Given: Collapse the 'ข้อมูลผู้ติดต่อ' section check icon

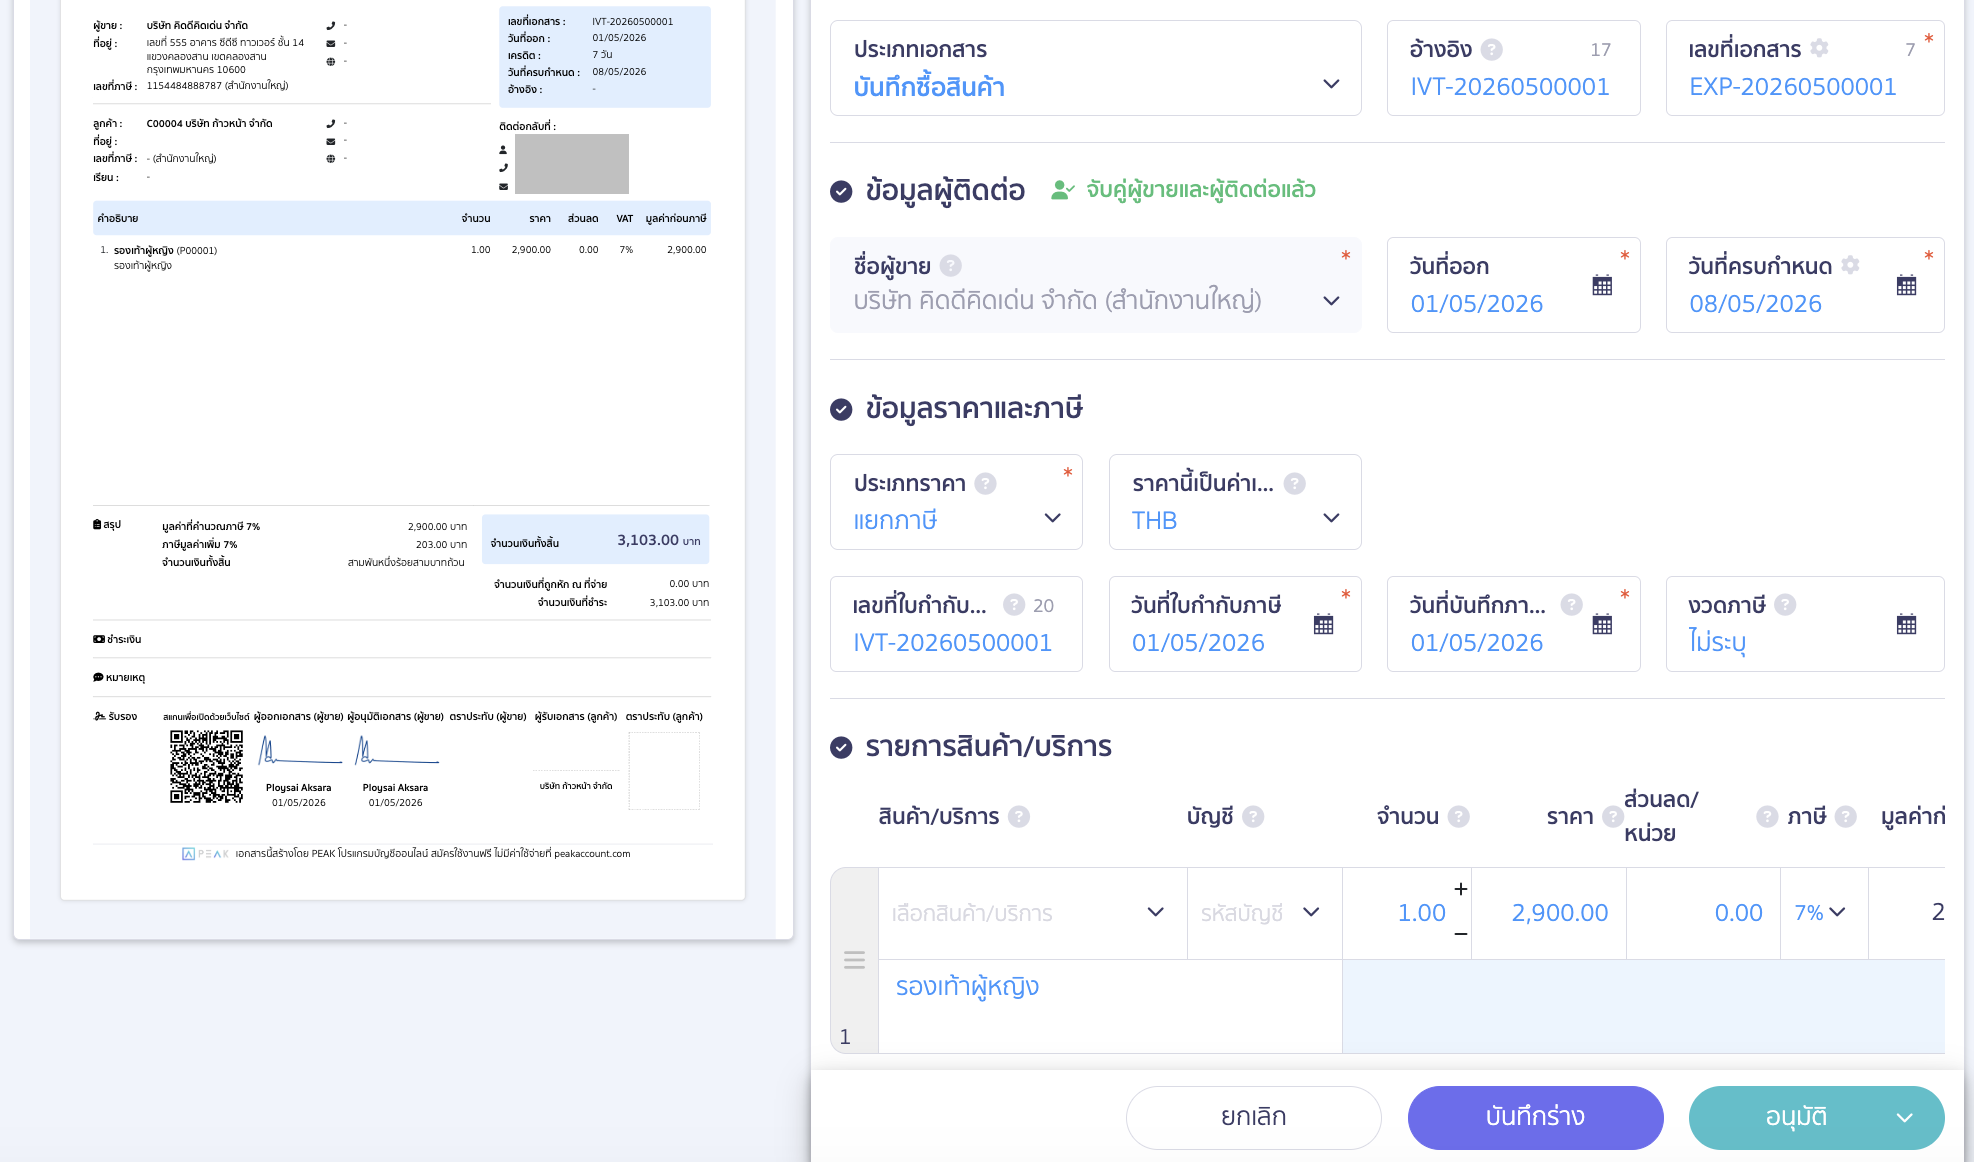Looking at the screenshot, I should coord(841,191).
